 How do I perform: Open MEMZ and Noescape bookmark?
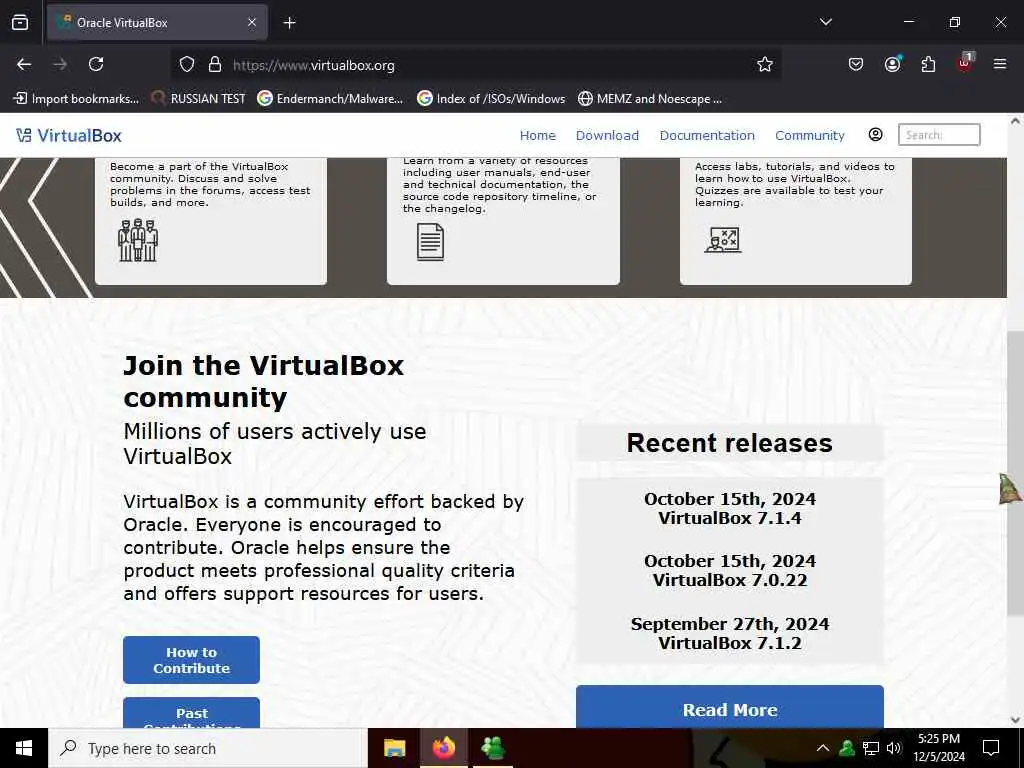coord(650,99)
